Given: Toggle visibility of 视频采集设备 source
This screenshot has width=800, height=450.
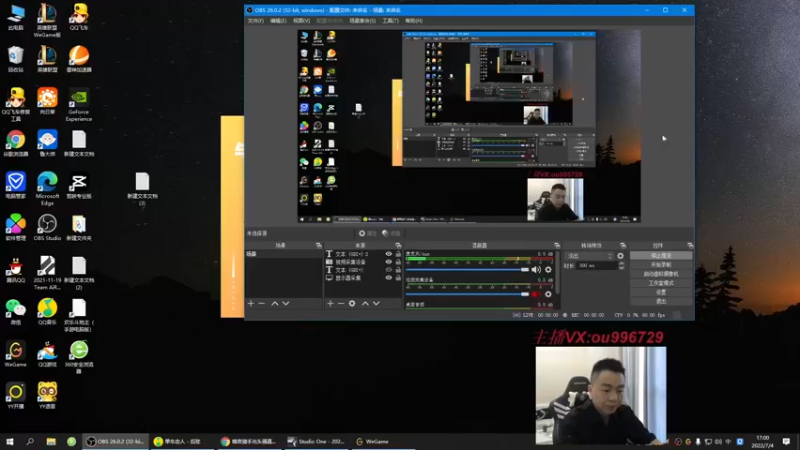Looking at the screenshot, I should tap(389, 262).
